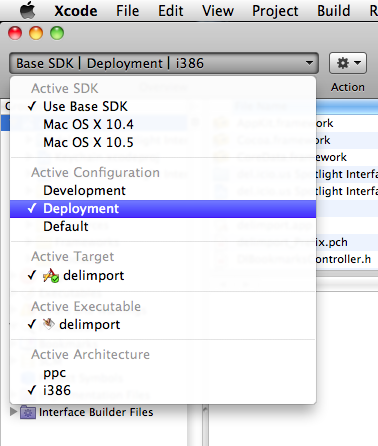Open the File menu
This screenshot has width=378, height=446.
[127, 11]
